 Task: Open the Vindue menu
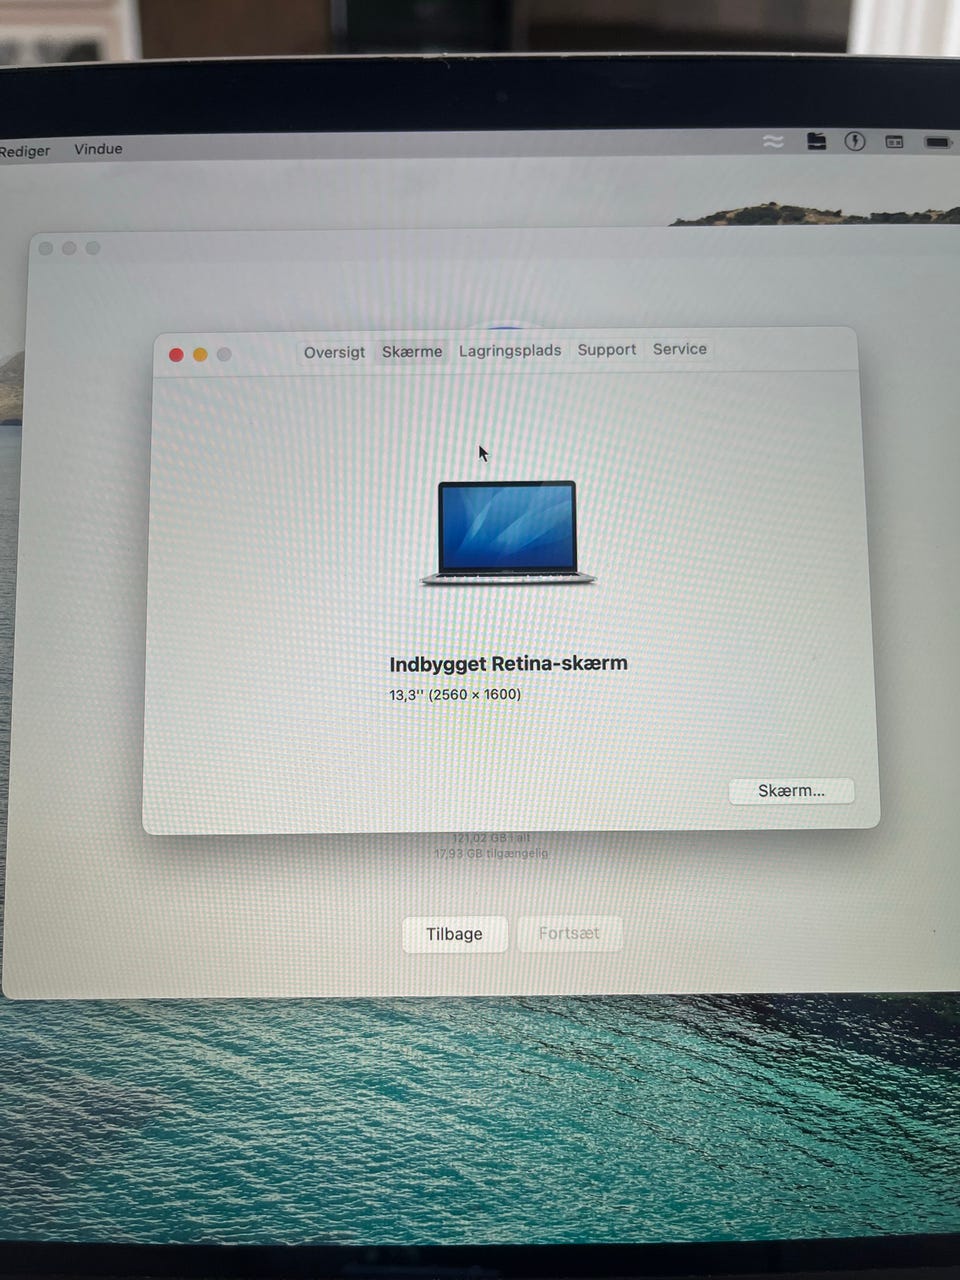(x=98, y=149)
